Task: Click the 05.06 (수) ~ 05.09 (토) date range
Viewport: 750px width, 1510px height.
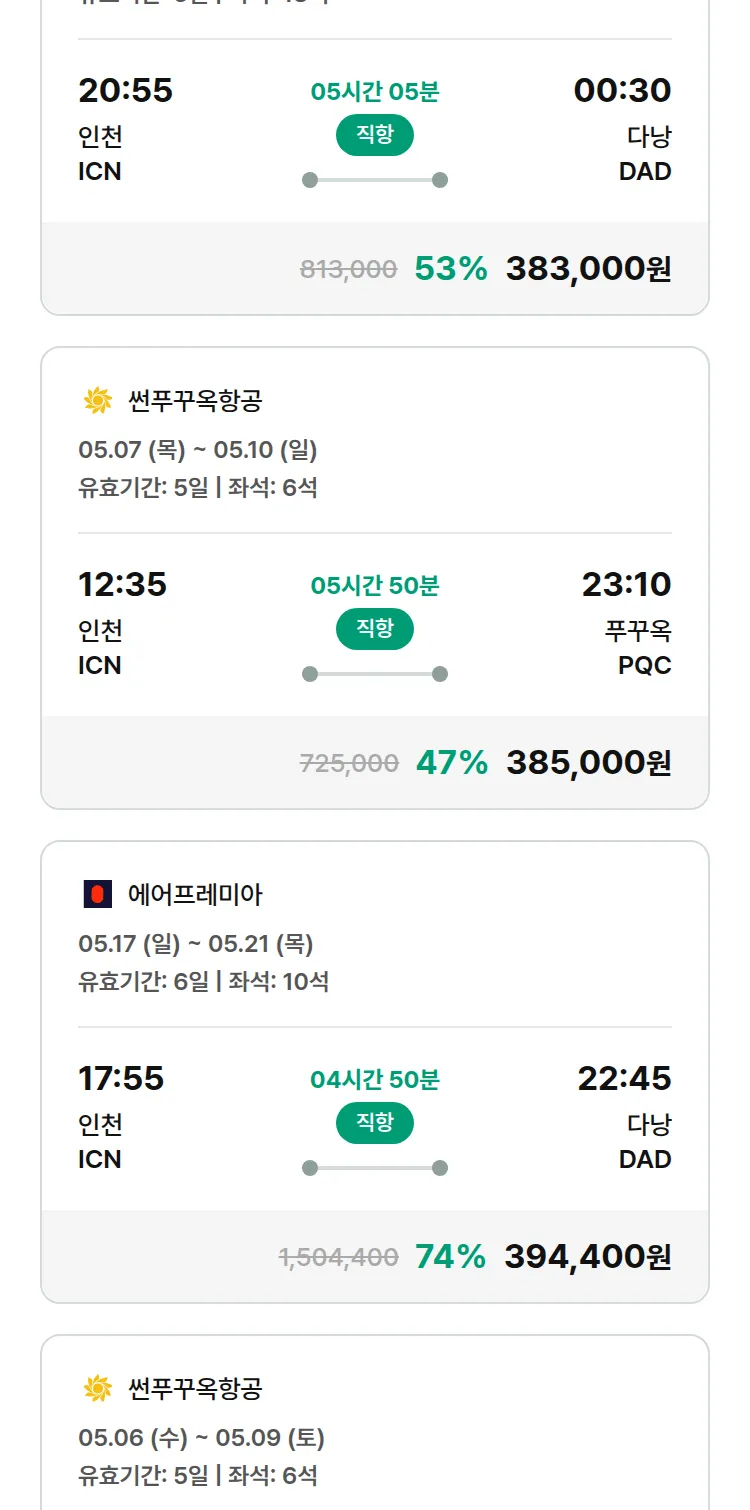Action: (x=202, y=1438)
